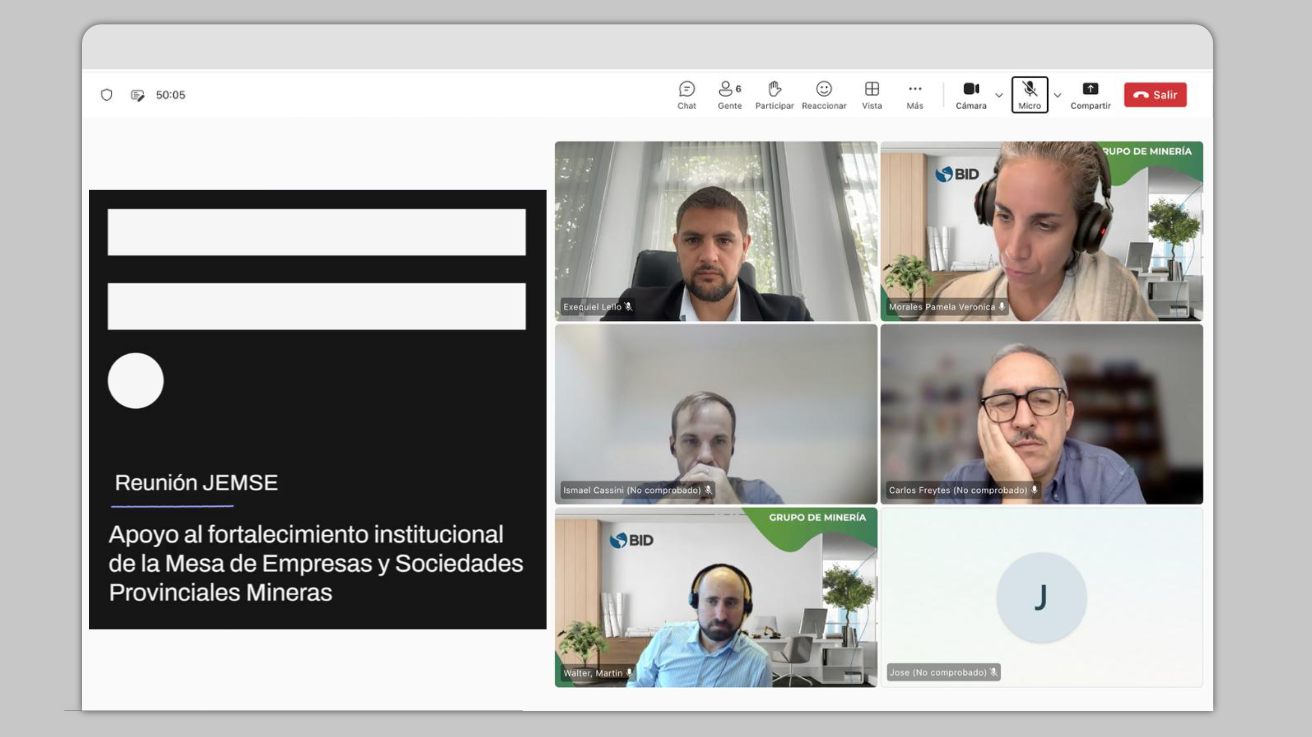The image size is (1312, 737).
Task: Leave the meeting with Salir button
Action: click(x=1155, y=95)
